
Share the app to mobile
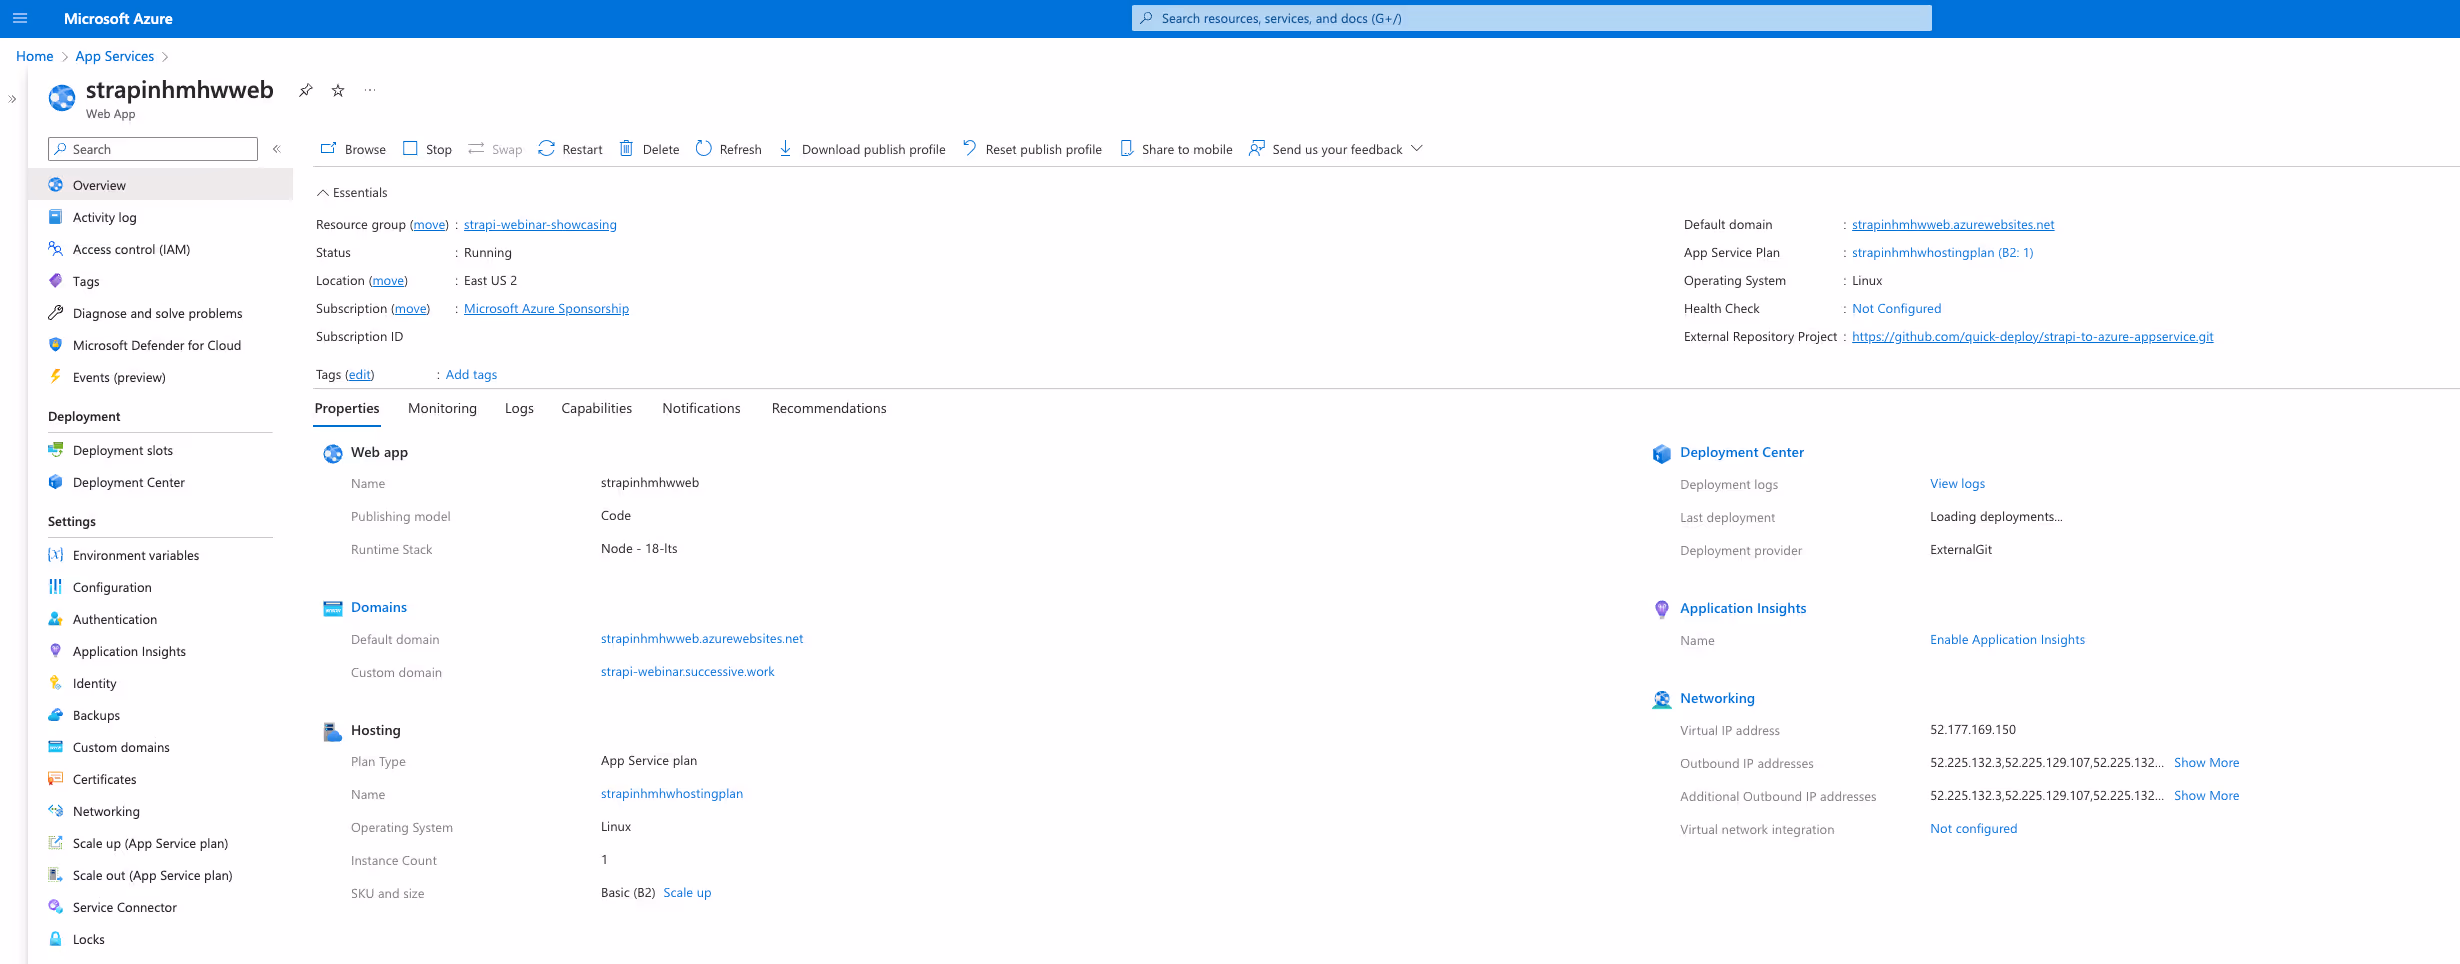pyautogui.click(x=1176, y=148)
